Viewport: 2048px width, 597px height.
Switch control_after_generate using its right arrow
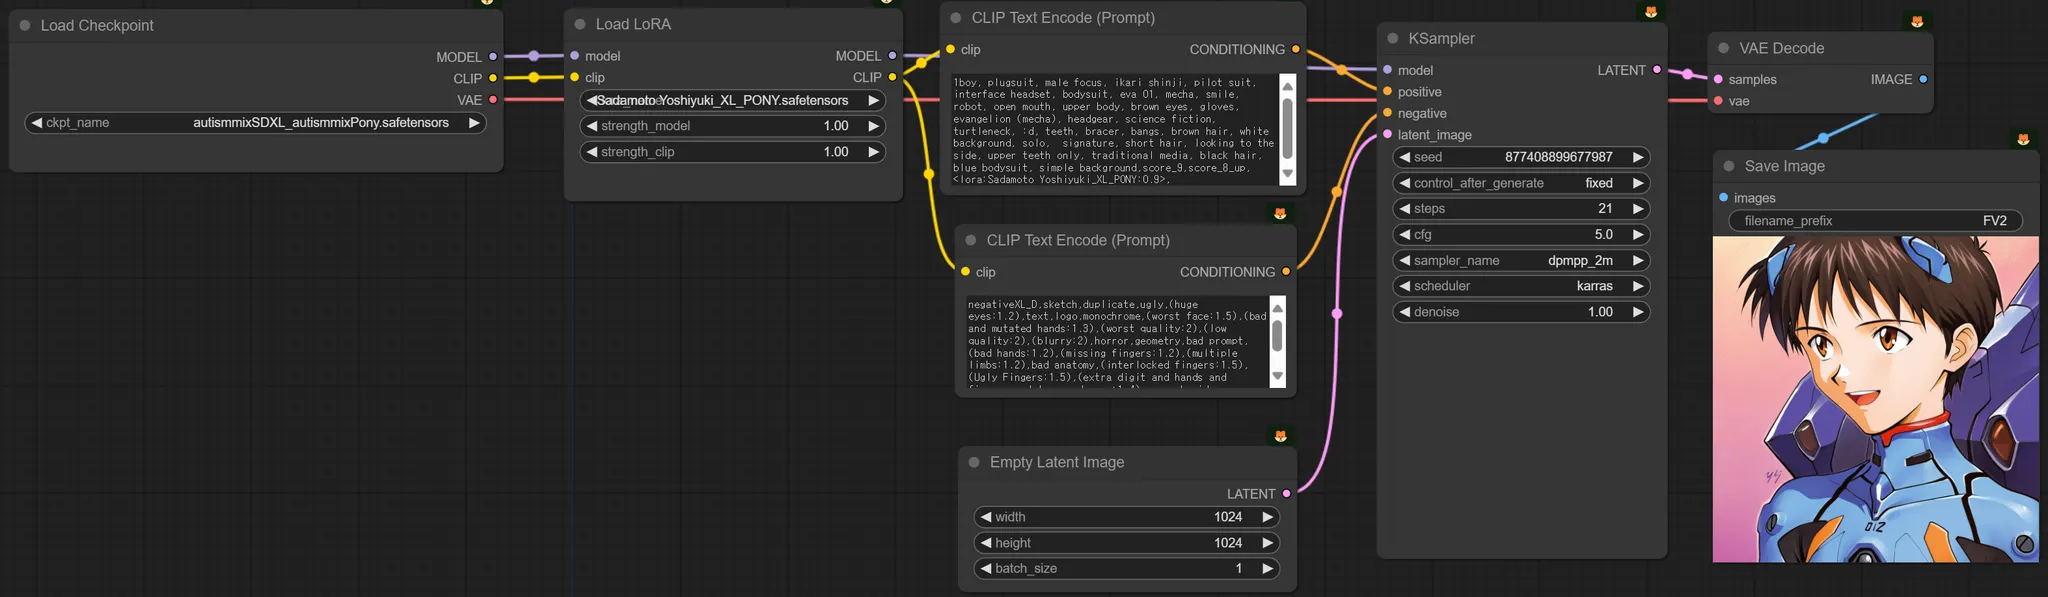[x=1638, y=183]
